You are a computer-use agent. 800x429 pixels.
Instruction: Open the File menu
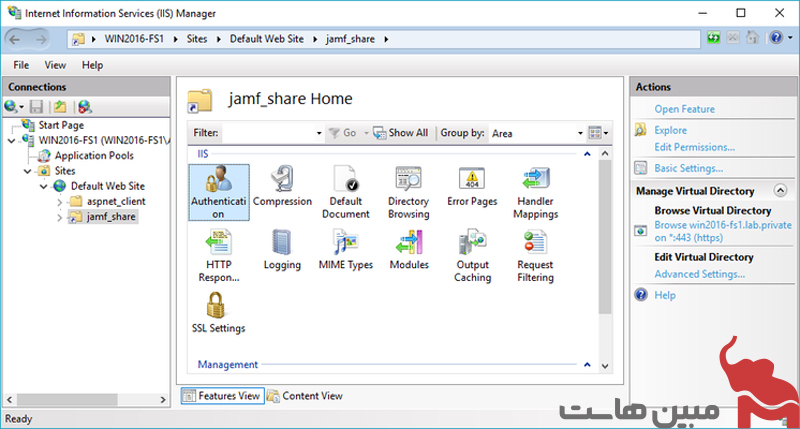[21, 65]
